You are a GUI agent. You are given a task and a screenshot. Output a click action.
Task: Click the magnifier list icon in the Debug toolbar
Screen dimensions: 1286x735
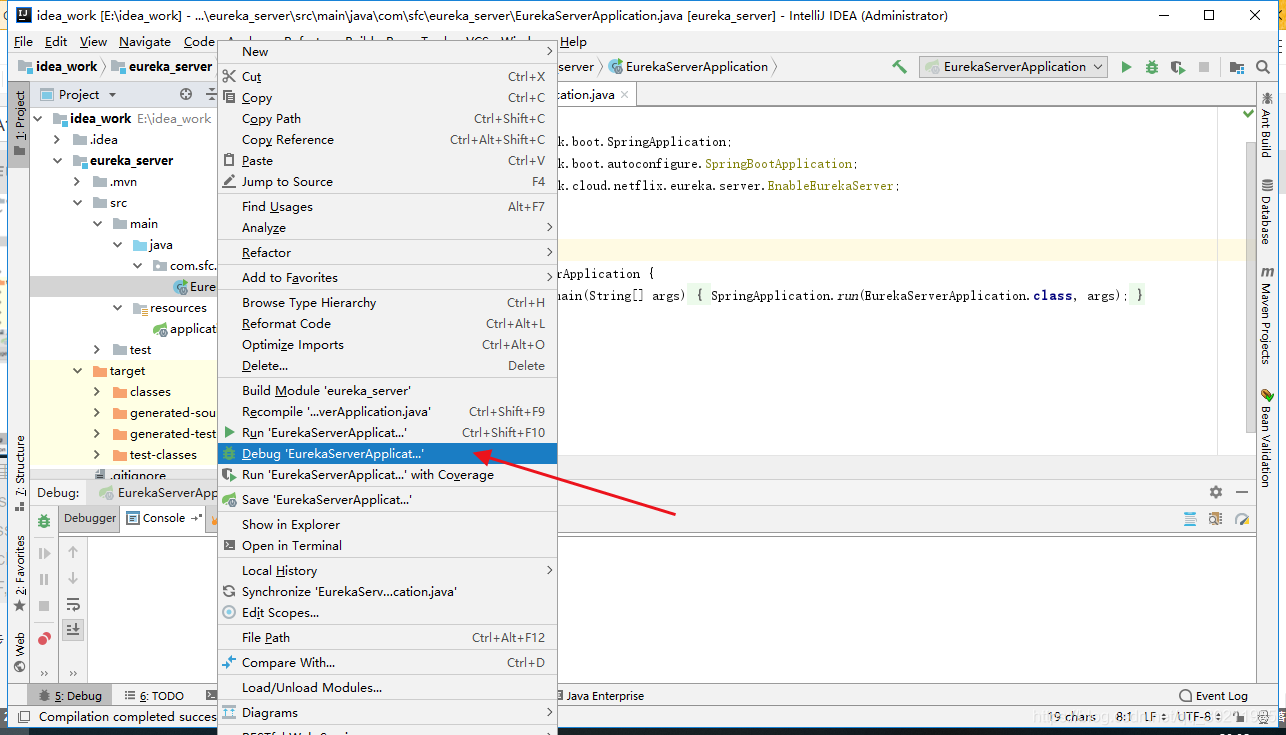(1215, 519)
